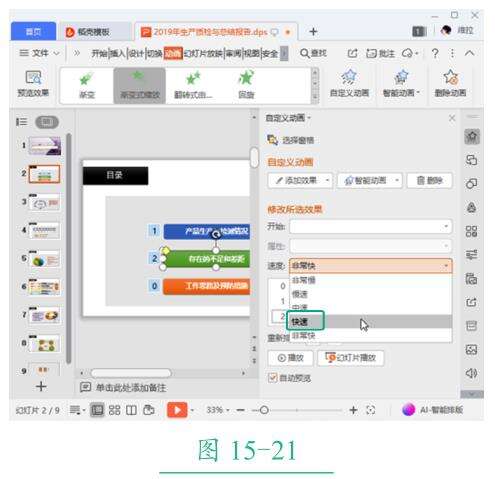Click the share icon beside 批注
This screenshot has height=479, width=495.
tap(352, 53)
